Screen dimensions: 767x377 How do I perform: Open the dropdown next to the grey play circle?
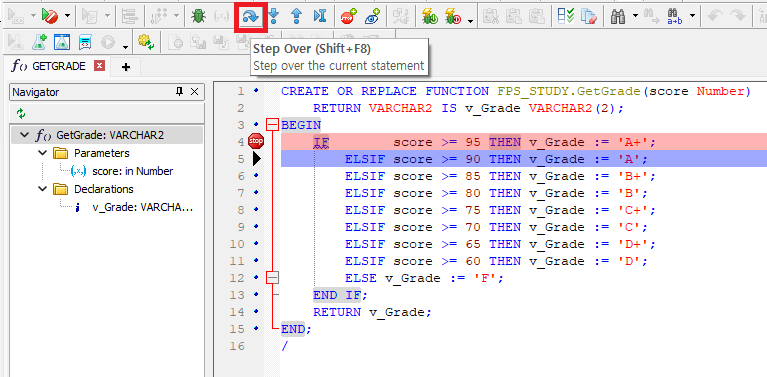[x=125, y=46]
